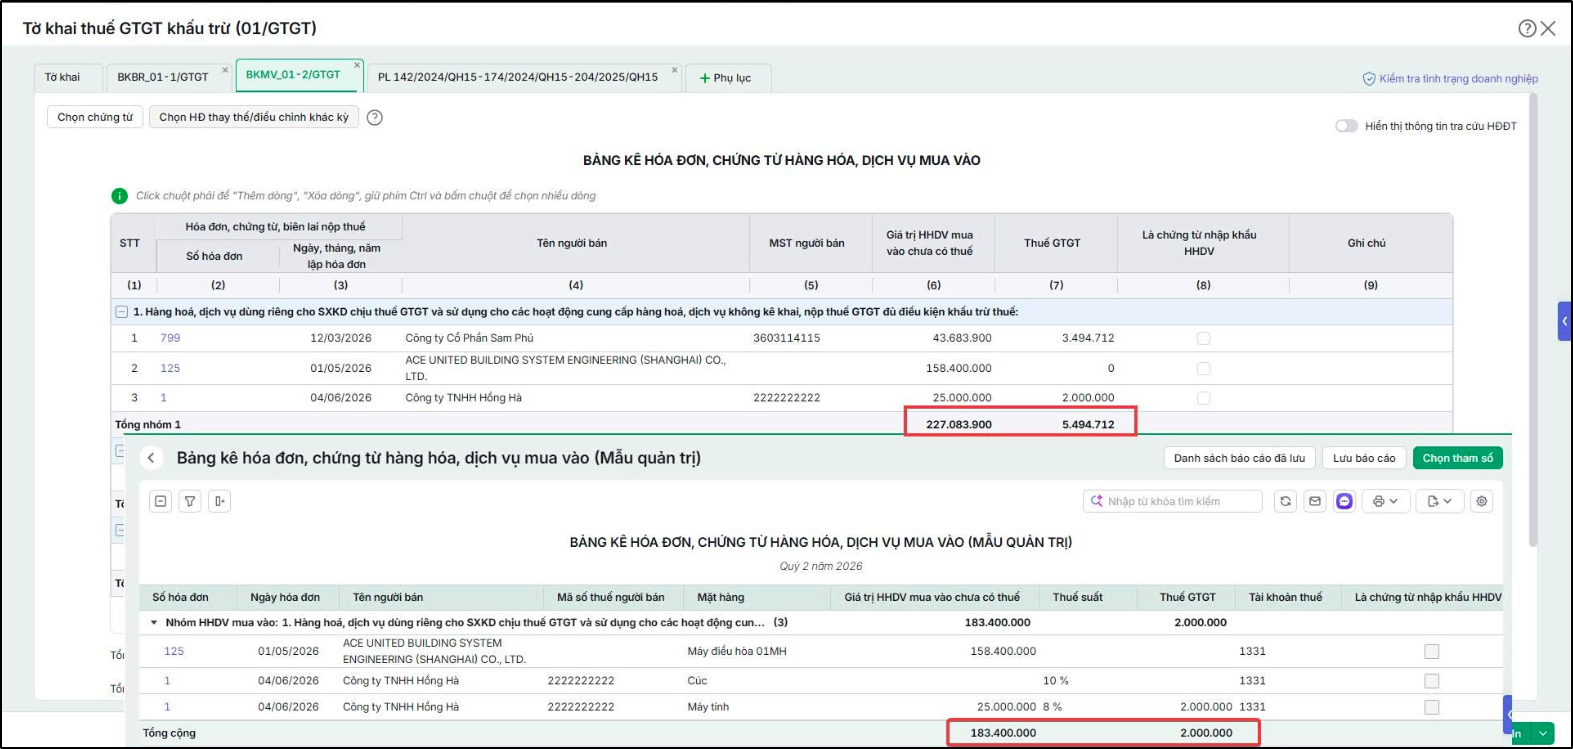Image resolution: width=1573 pixels, height=749 pixels.
Task: Click Kiểm tra tình trạng doanh nghiệp link
Action: pyautogui.click(x=1451, y=79)
